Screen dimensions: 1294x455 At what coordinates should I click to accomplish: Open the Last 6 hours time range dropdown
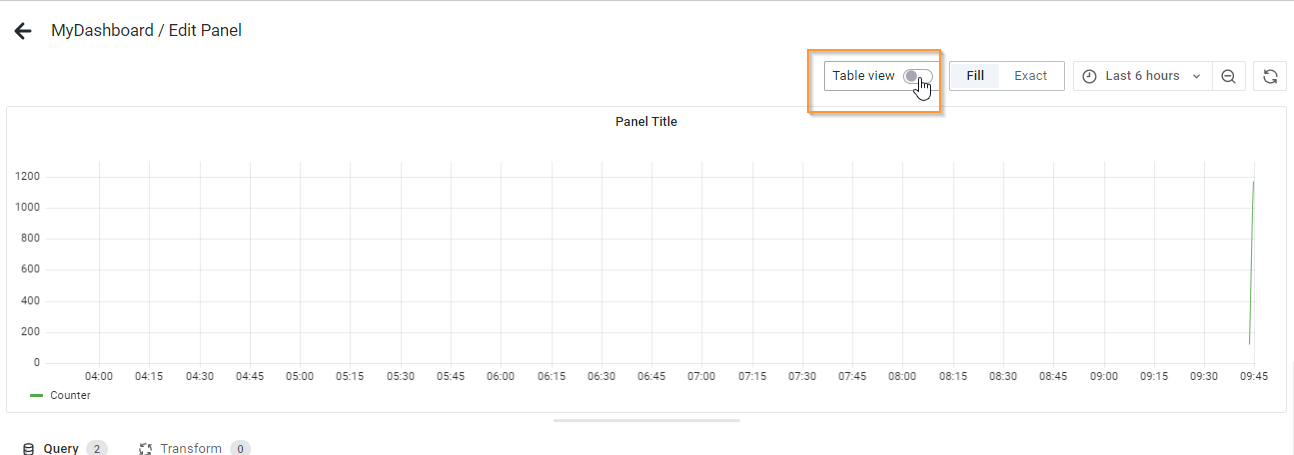(x=1142, y=76)
